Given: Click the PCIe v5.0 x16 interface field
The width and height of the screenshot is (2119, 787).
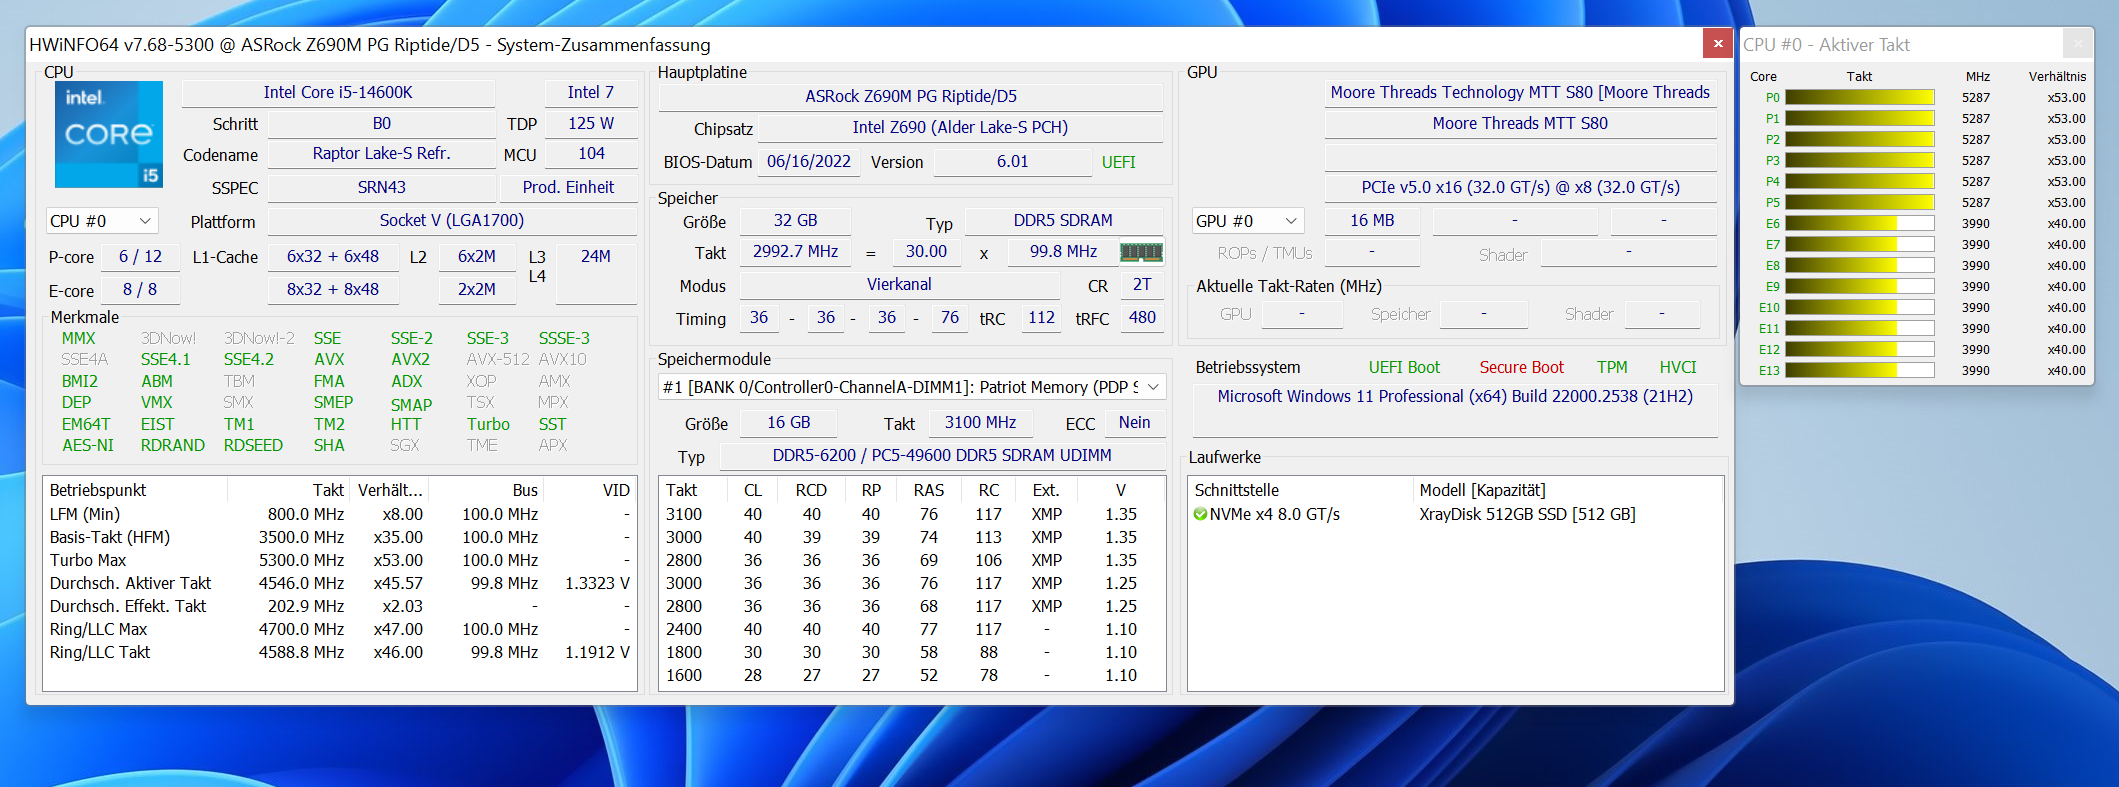Looking at the screenshot, I should click(1520, 188).
